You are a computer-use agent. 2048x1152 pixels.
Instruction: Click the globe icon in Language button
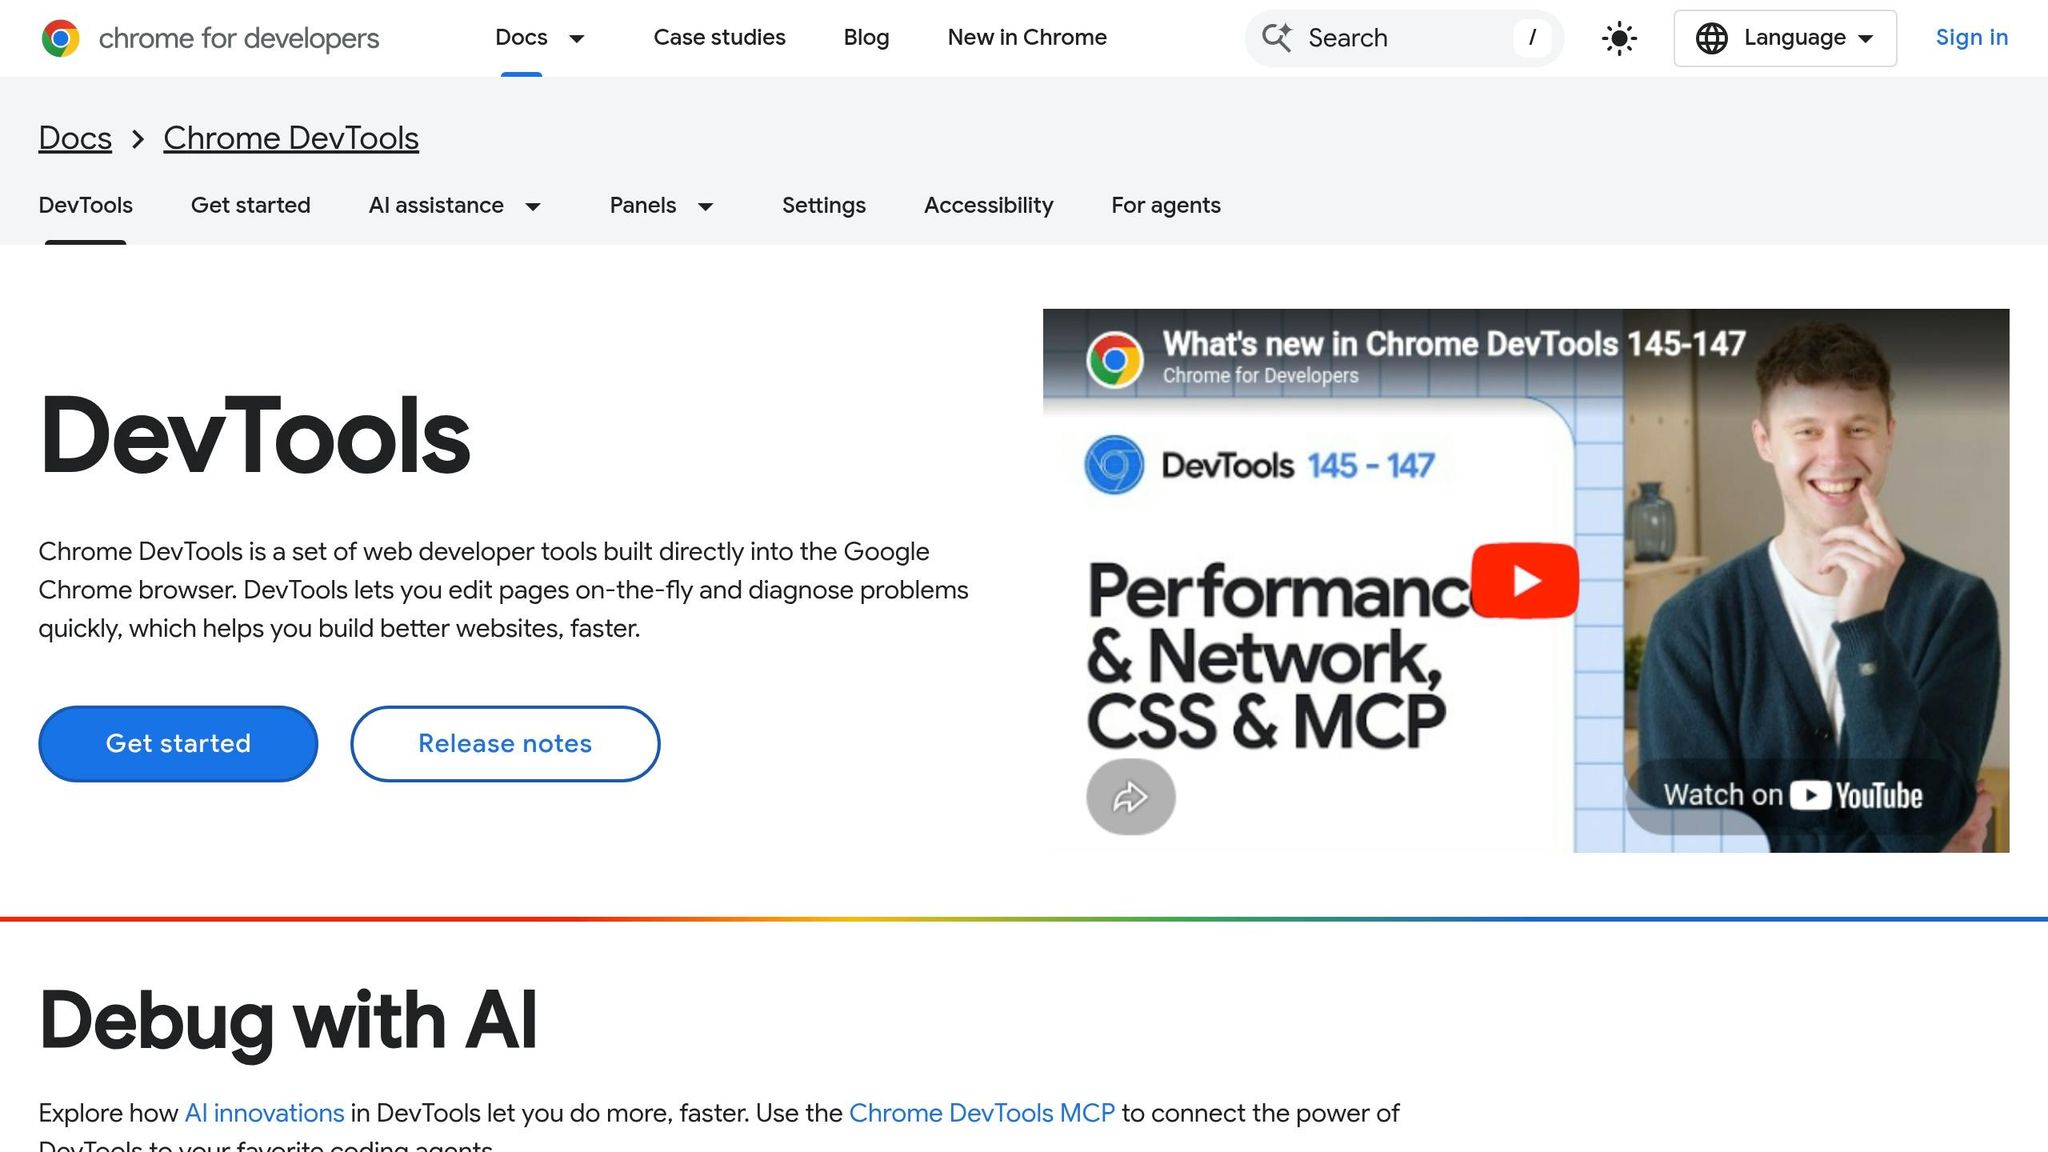point(1712,38)
